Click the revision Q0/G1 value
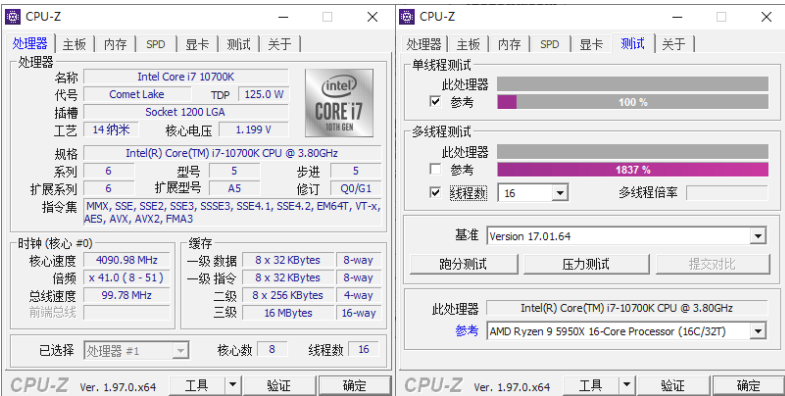Image resolution: width=785 pixels, height=396 pixels. click(356, 188)
